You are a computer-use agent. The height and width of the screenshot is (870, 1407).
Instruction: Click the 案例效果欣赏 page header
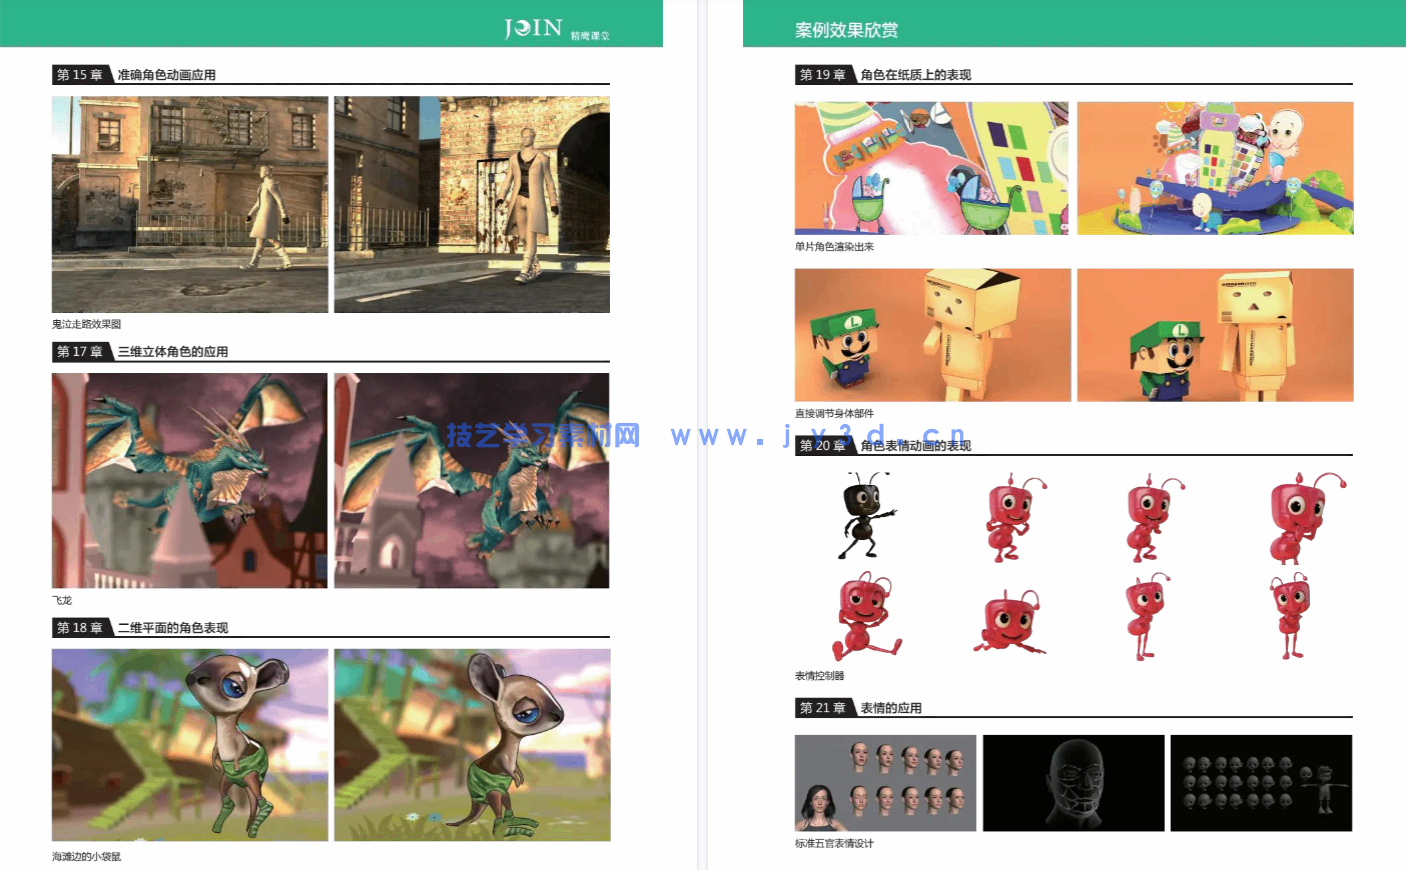846,30
